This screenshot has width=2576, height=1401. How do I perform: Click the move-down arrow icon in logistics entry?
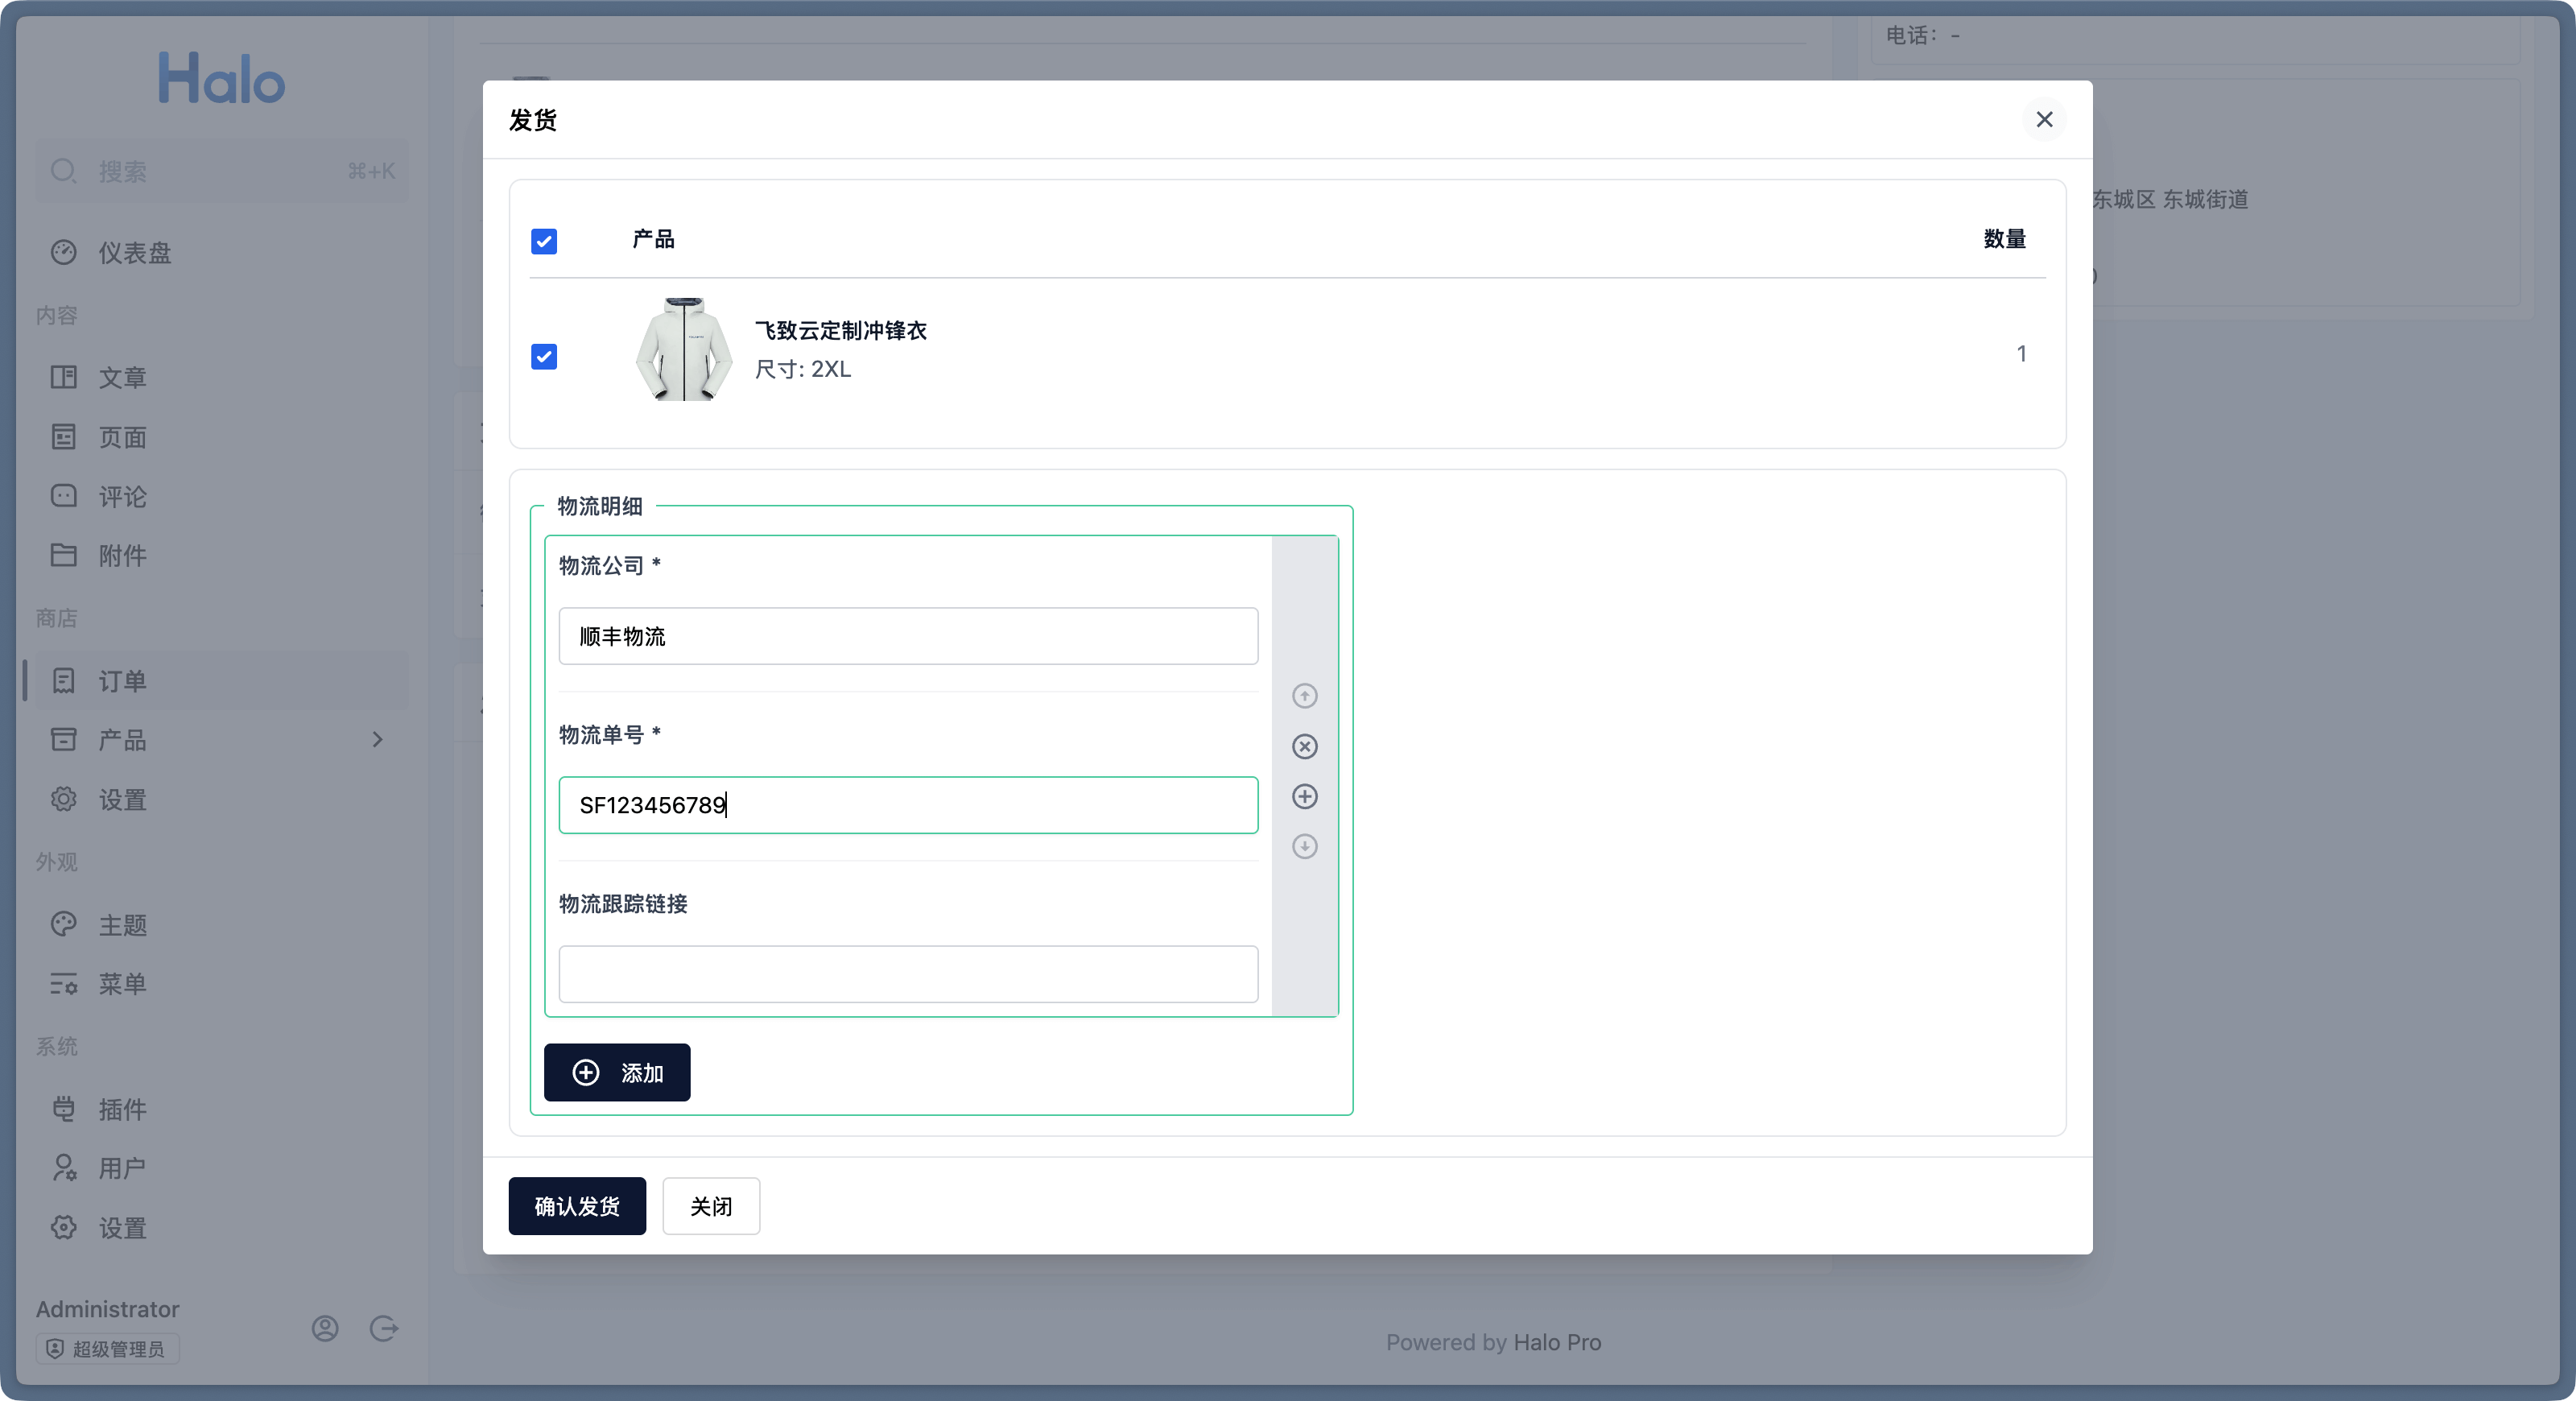click(1304, 846)
